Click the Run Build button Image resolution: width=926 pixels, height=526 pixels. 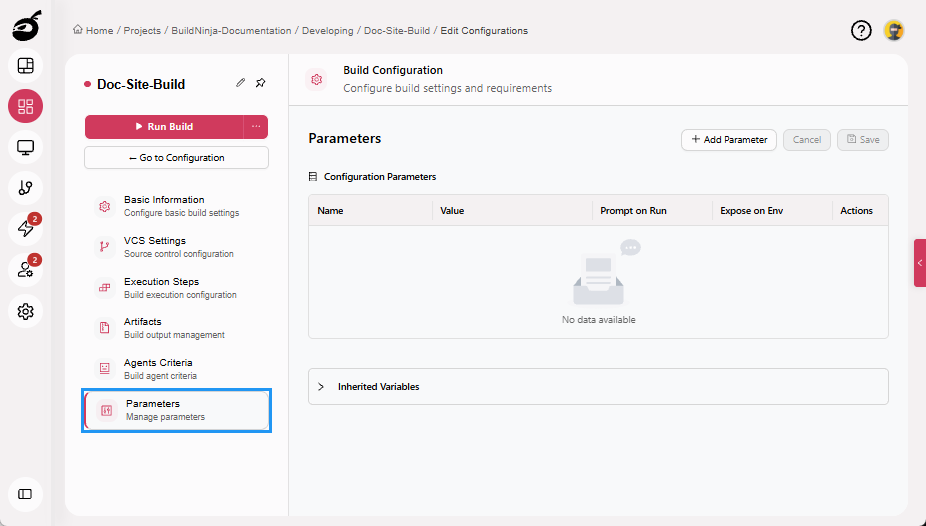pyautogui.click(x=164, y=126)
